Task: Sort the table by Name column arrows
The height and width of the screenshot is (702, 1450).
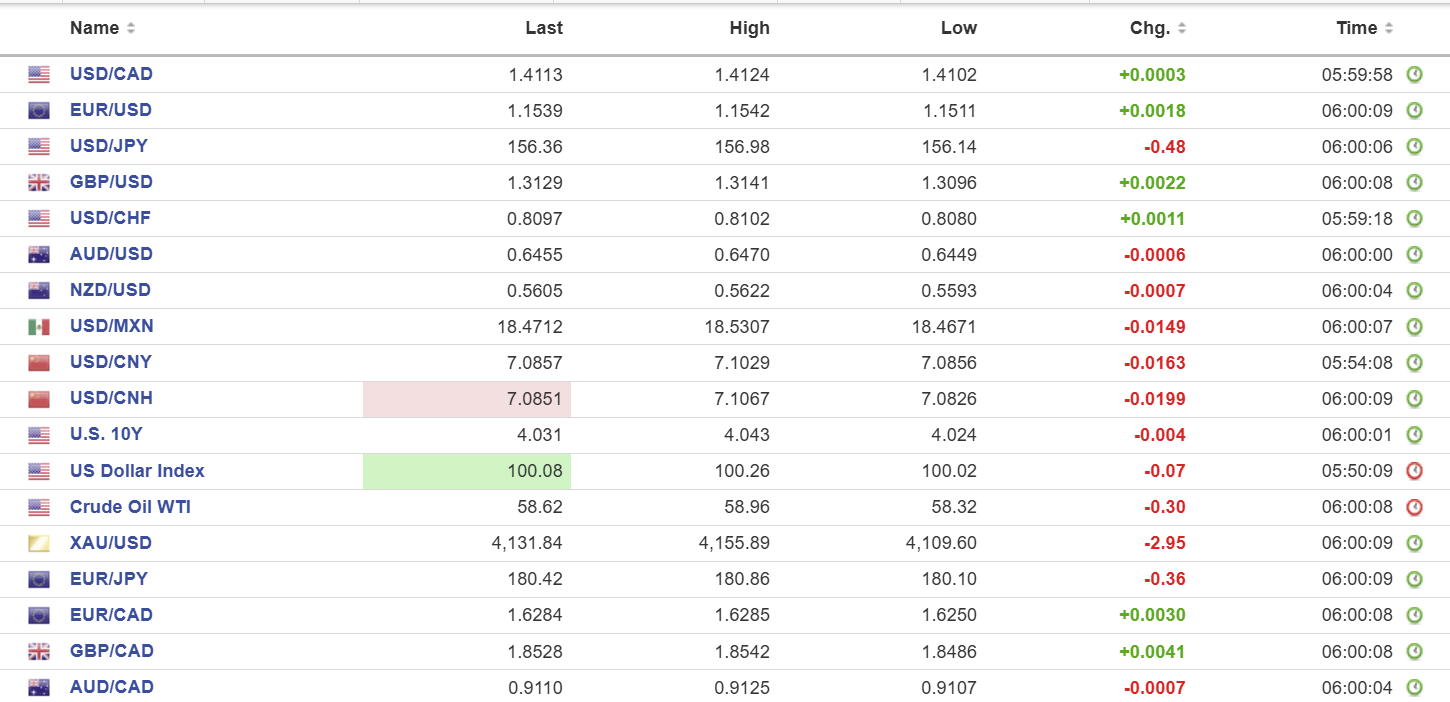Action: [x=131, y=28]
